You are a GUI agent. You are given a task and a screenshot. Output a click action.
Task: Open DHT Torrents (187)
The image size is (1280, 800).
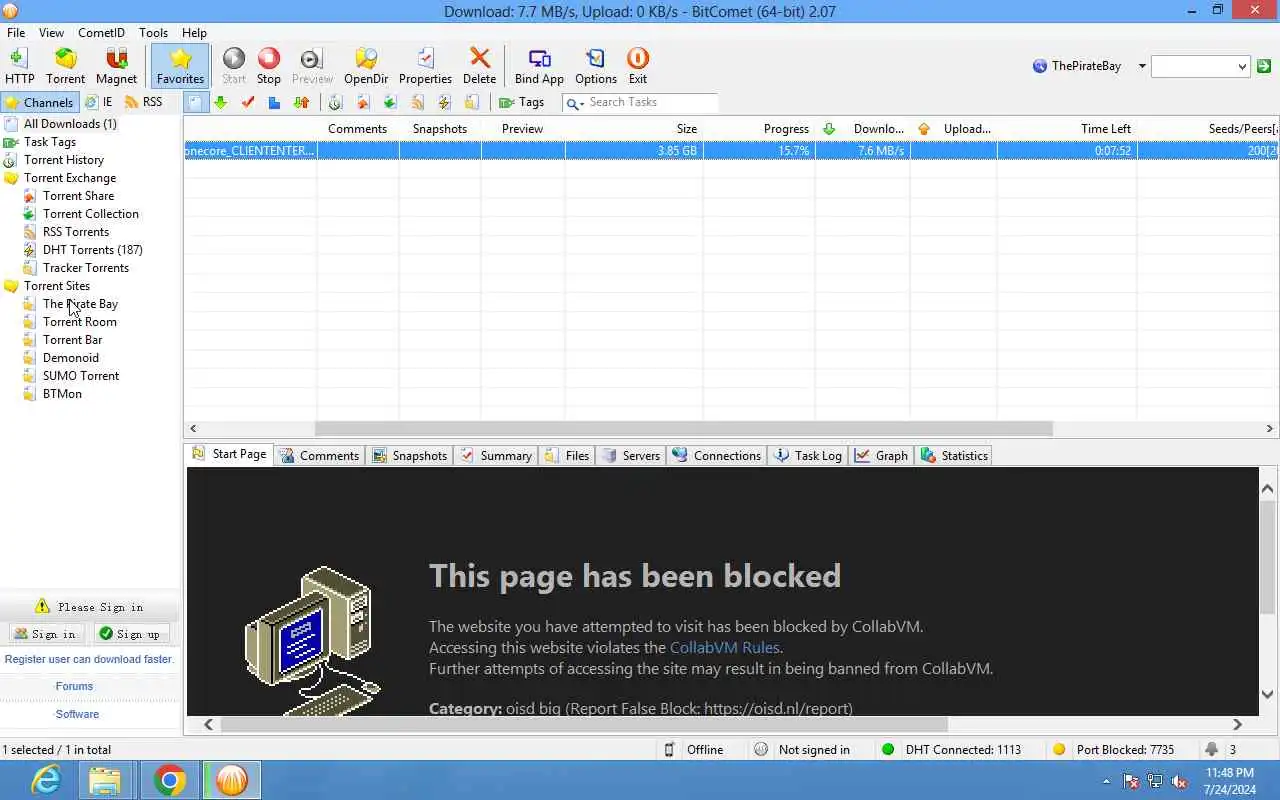[93, 250]
